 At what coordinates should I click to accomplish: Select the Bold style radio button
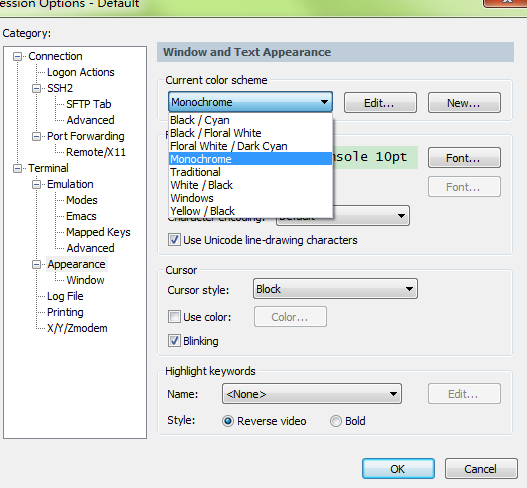pyautogui.click(x=335, y=421)
